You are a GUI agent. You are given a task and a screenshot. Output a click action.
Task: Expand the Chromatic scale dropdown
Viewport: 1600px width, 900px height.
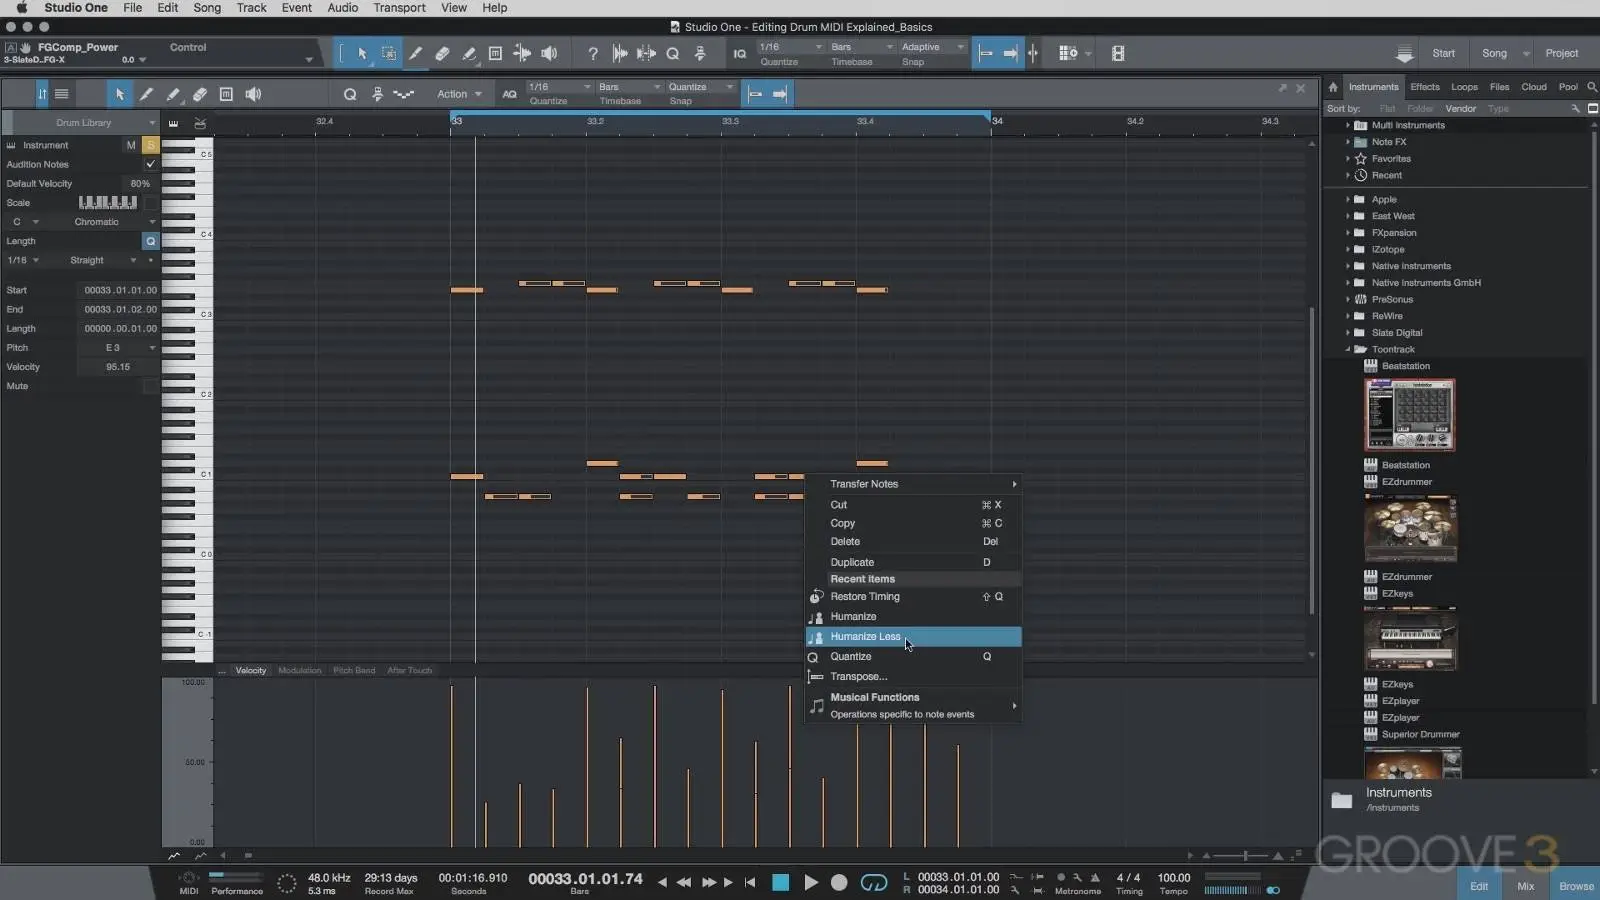click(x=100, y=221)
